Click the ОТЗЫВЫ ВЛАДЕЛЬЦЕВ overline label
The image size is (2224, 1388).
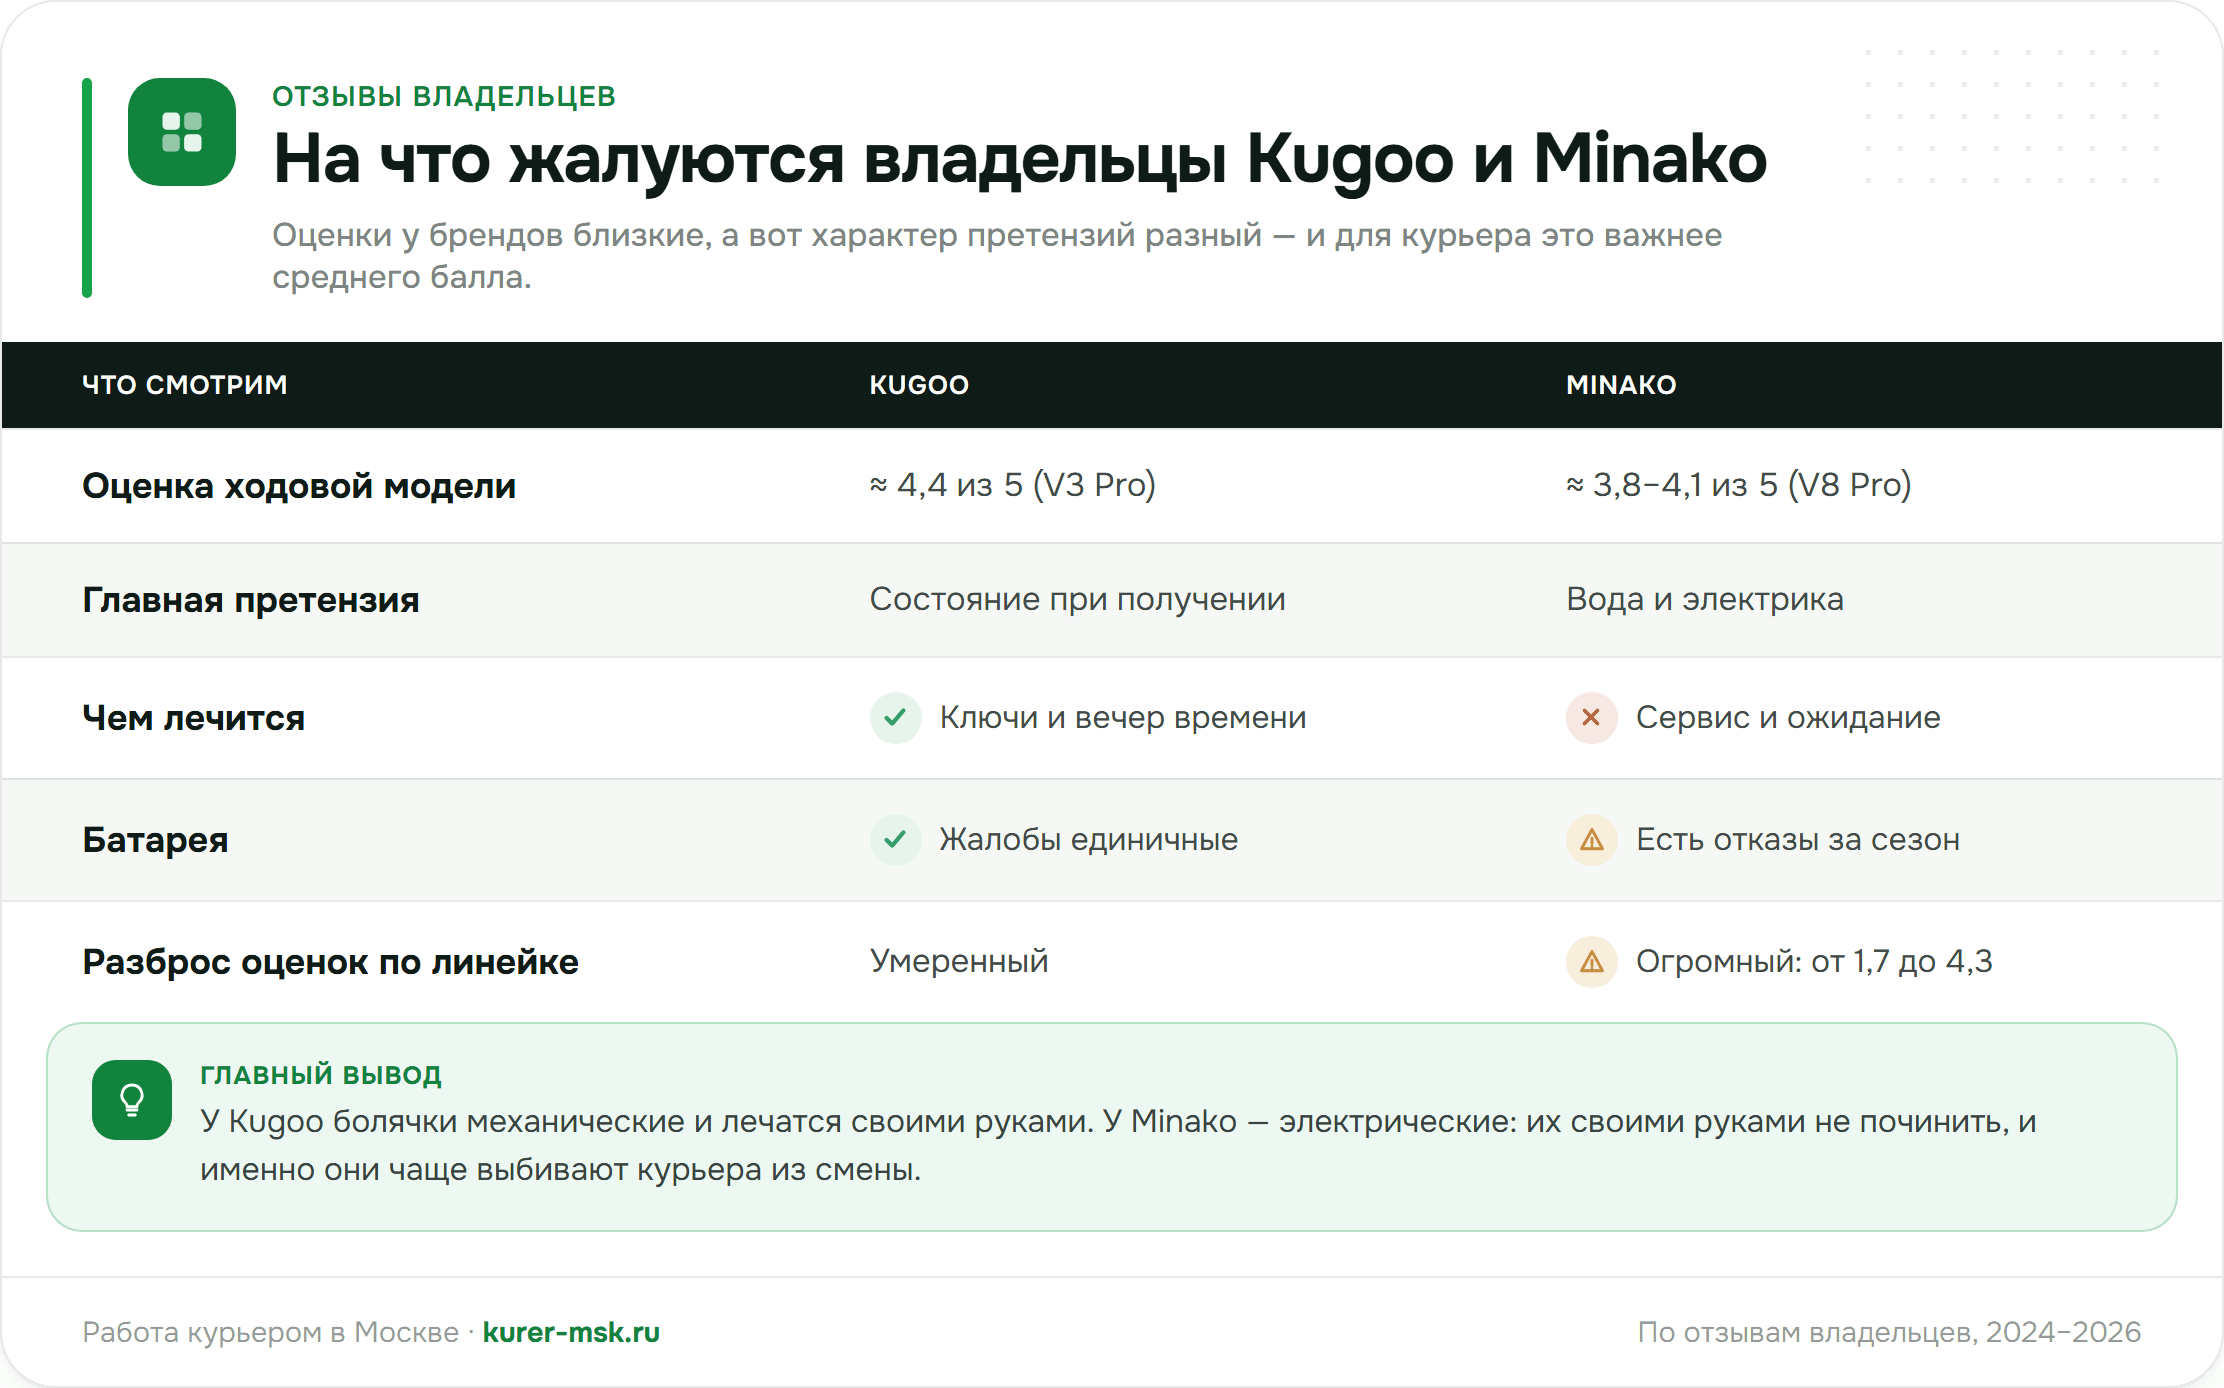444,97
